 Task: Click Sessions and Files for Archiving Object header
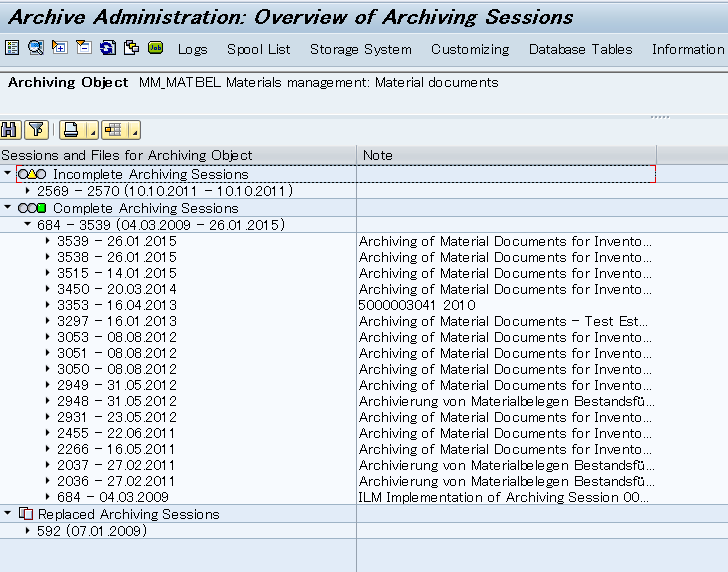click(x=178, y=155)
